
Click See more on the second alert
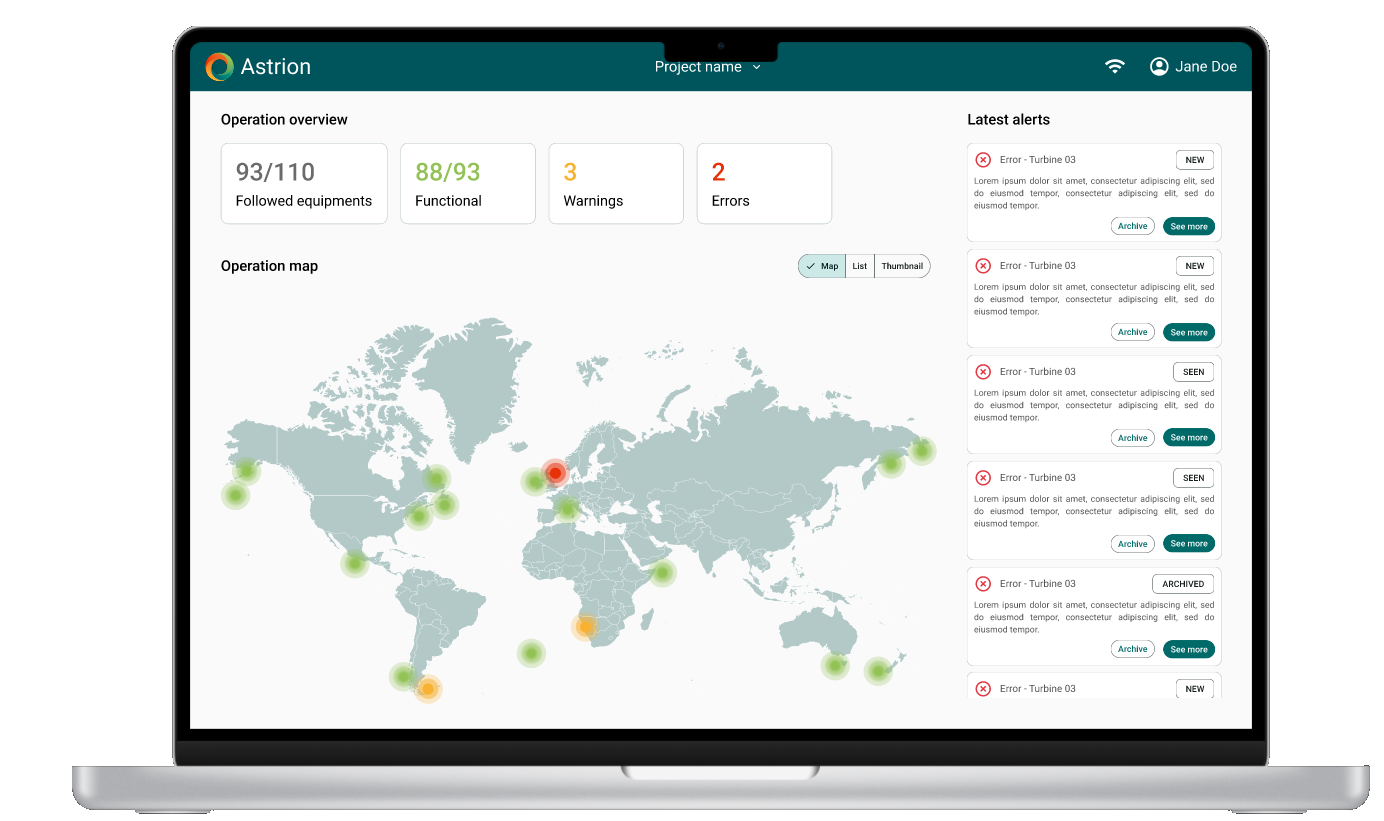pos(1188,332)
